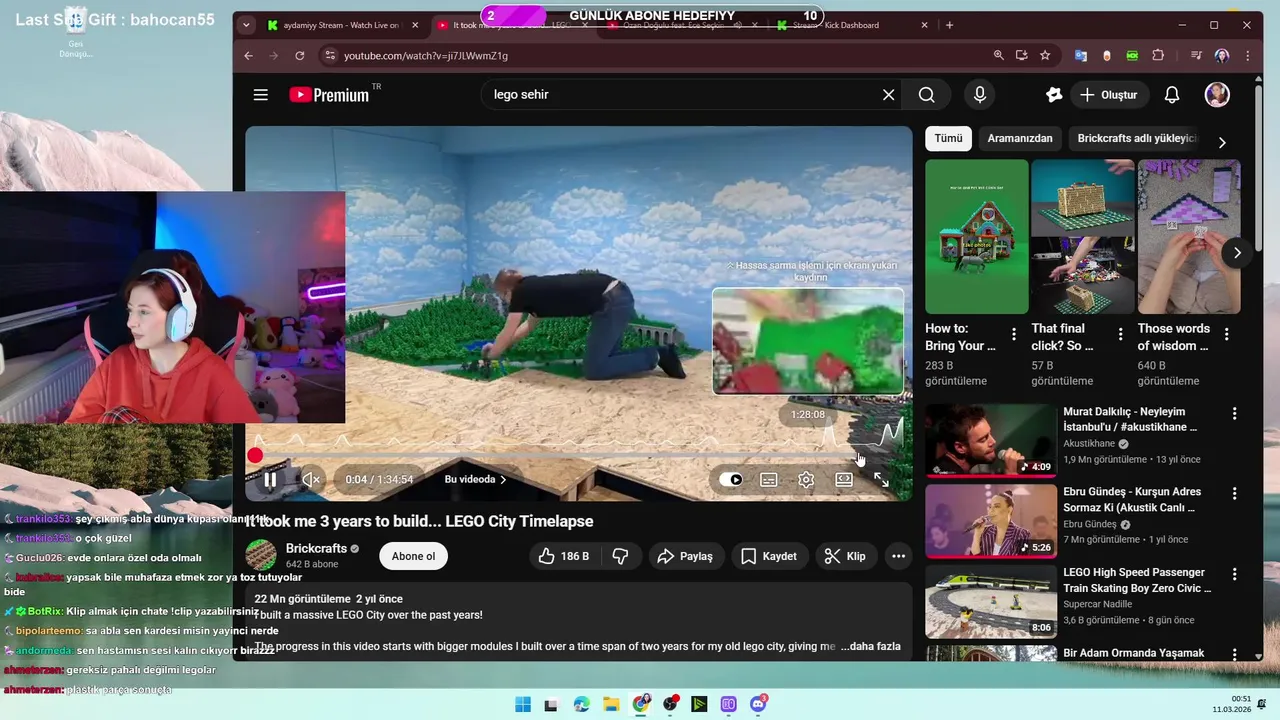Screen dimensions: 1280x720
Task: Select the 'Tümü' filter chip
Action: click(948, 139)
